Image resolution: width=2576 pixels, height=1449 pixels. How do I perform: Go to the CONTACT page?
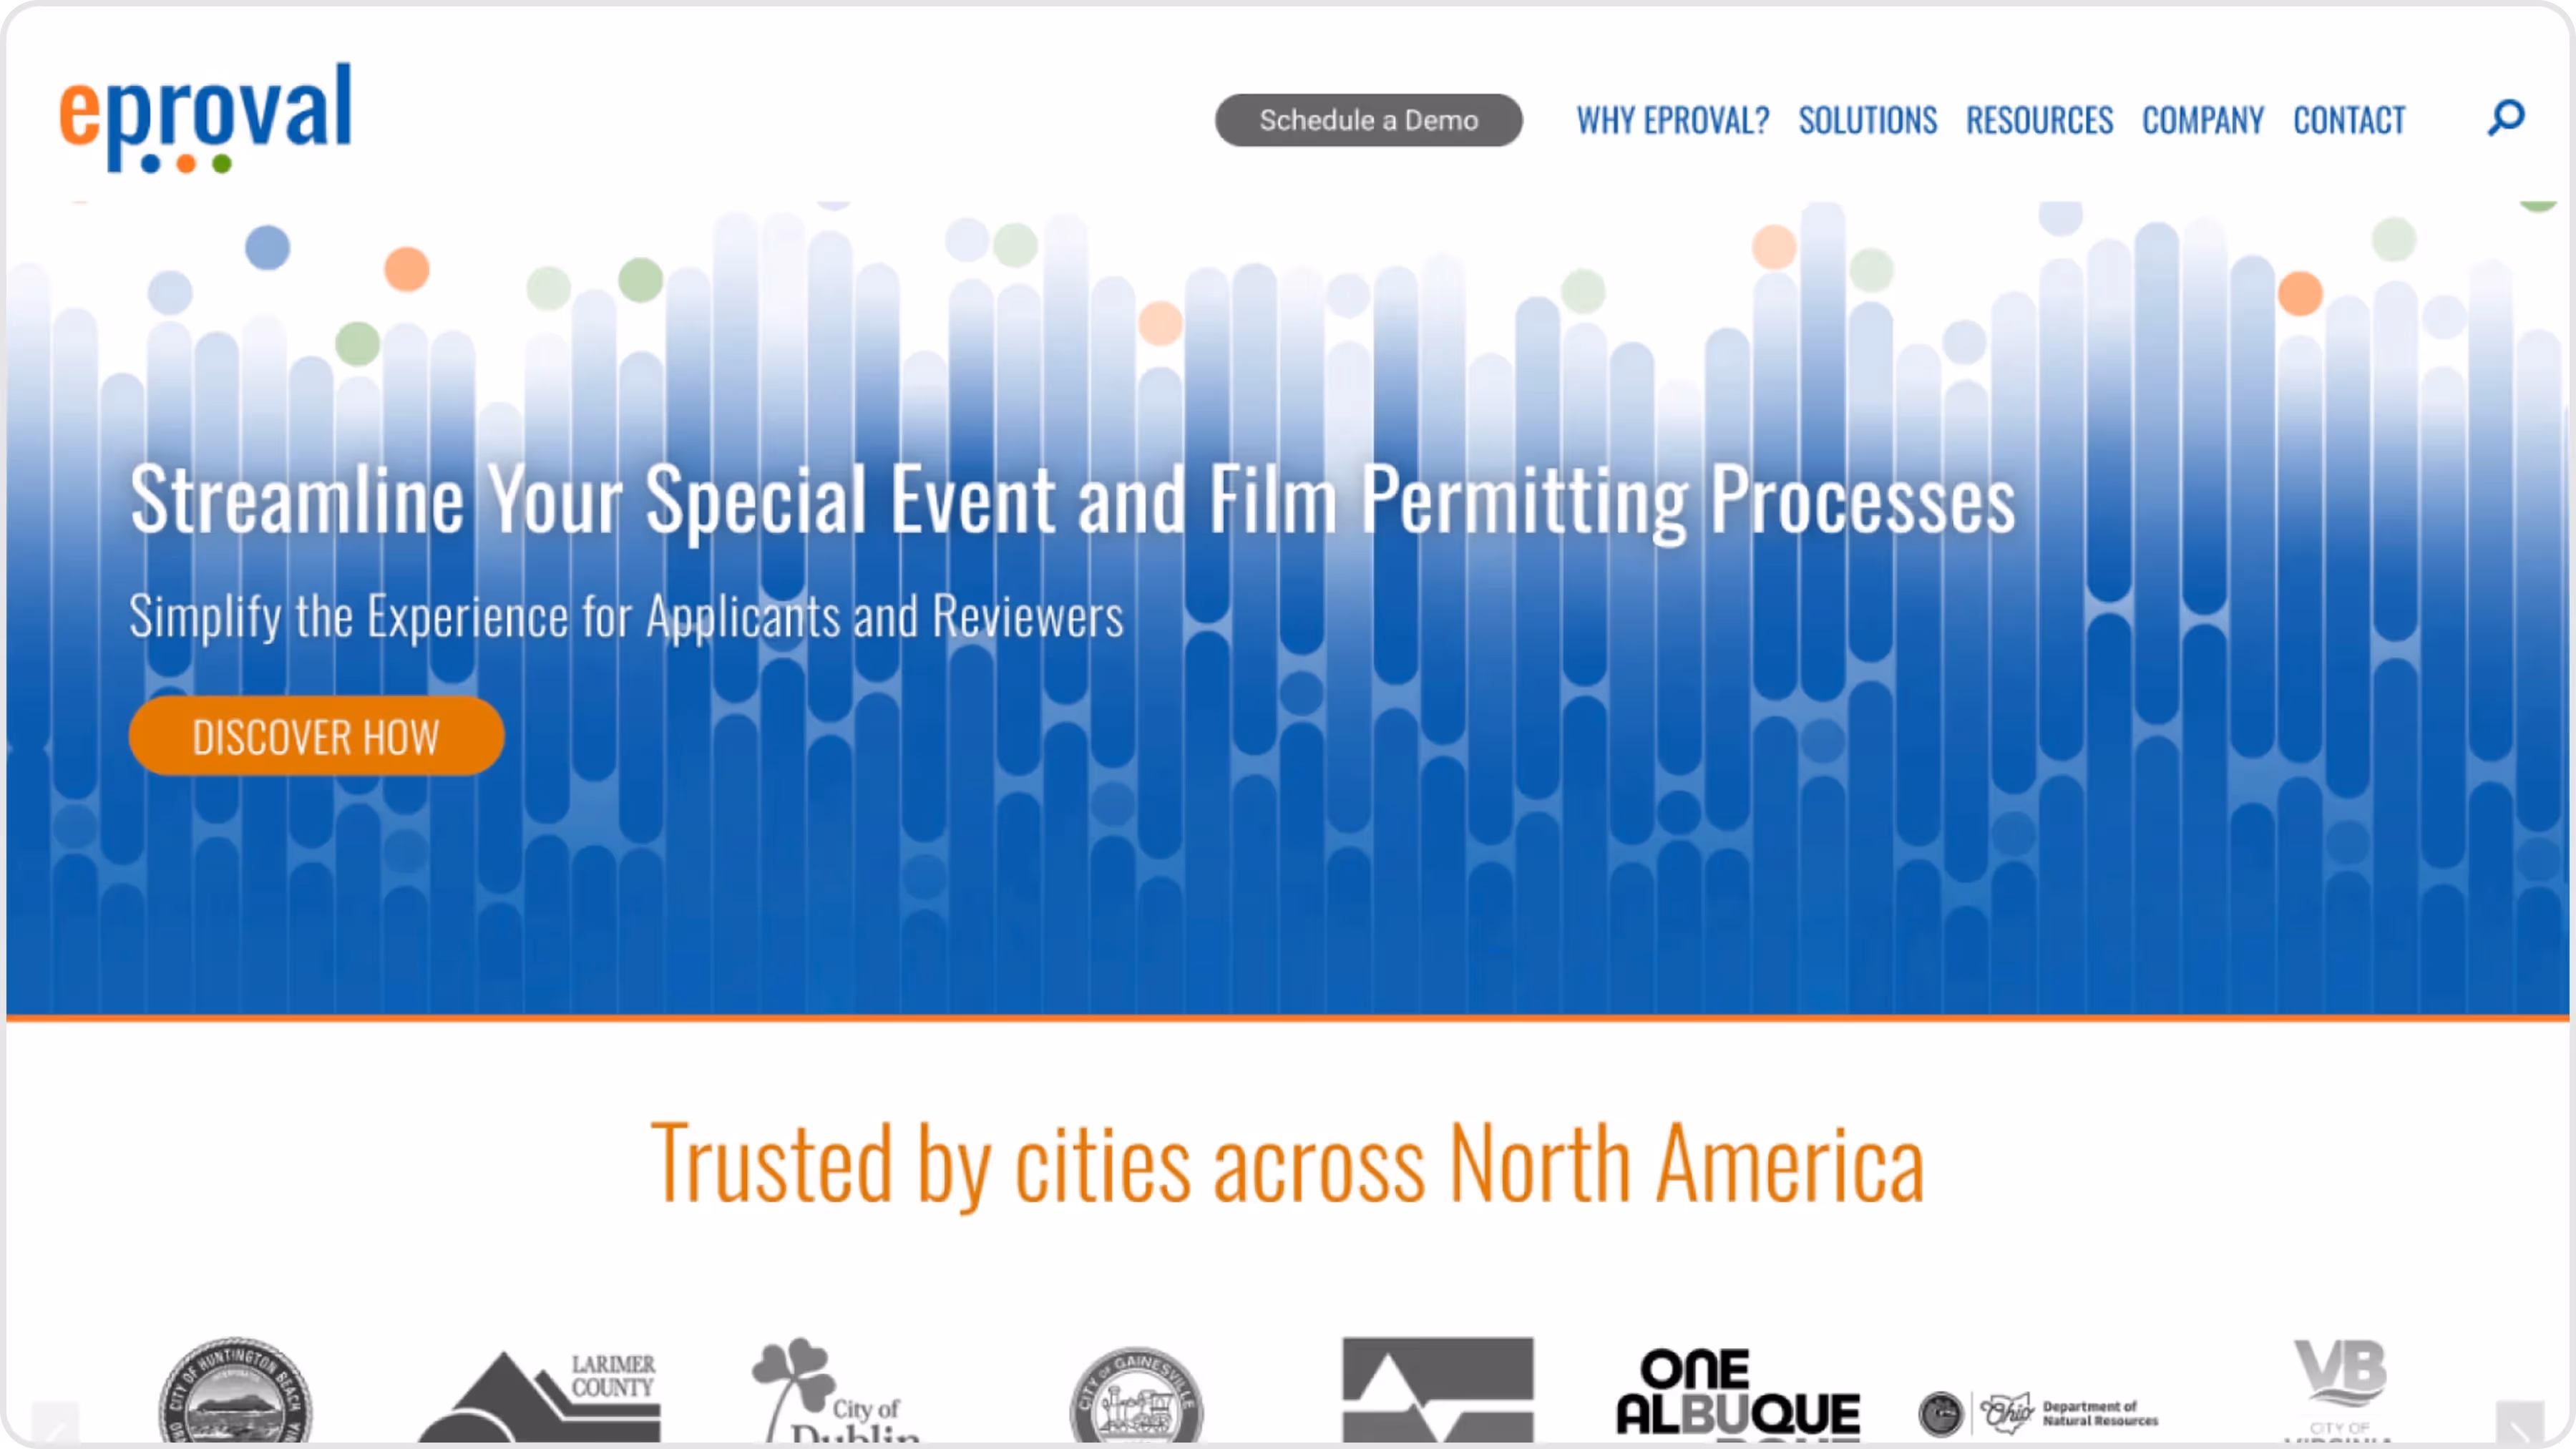tap(2348, 121)
